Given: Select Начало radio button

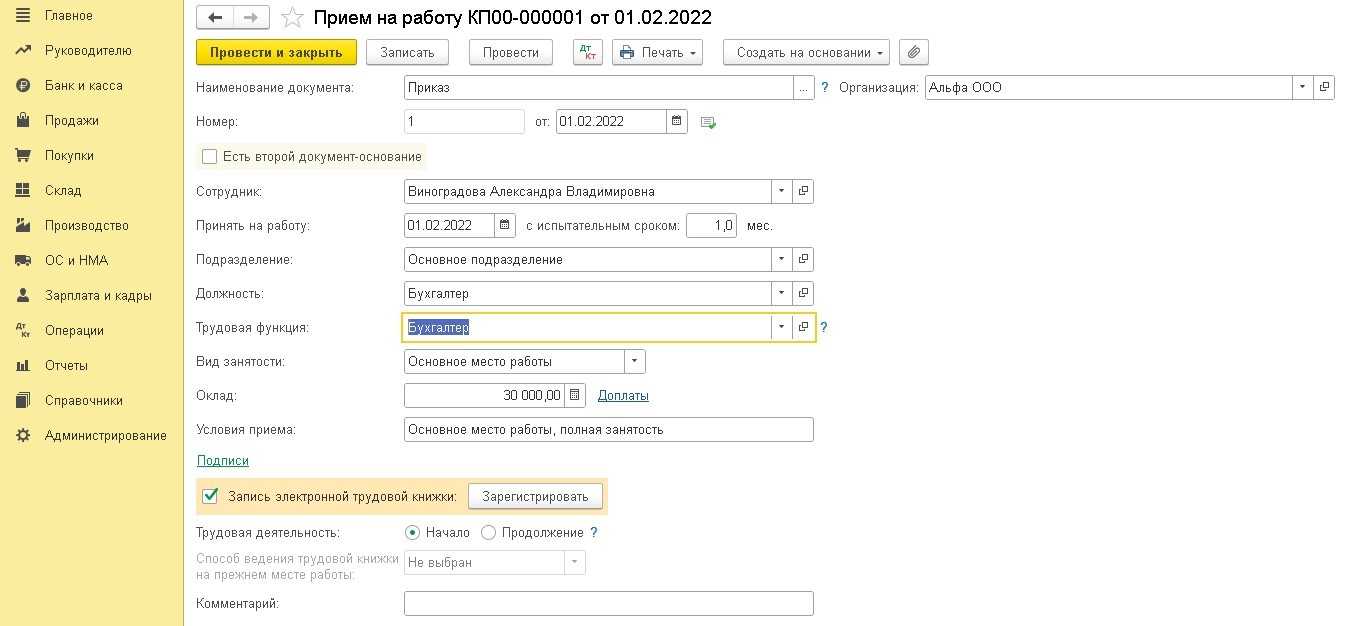Looking at the screenshot, I should tap(413, 533).
